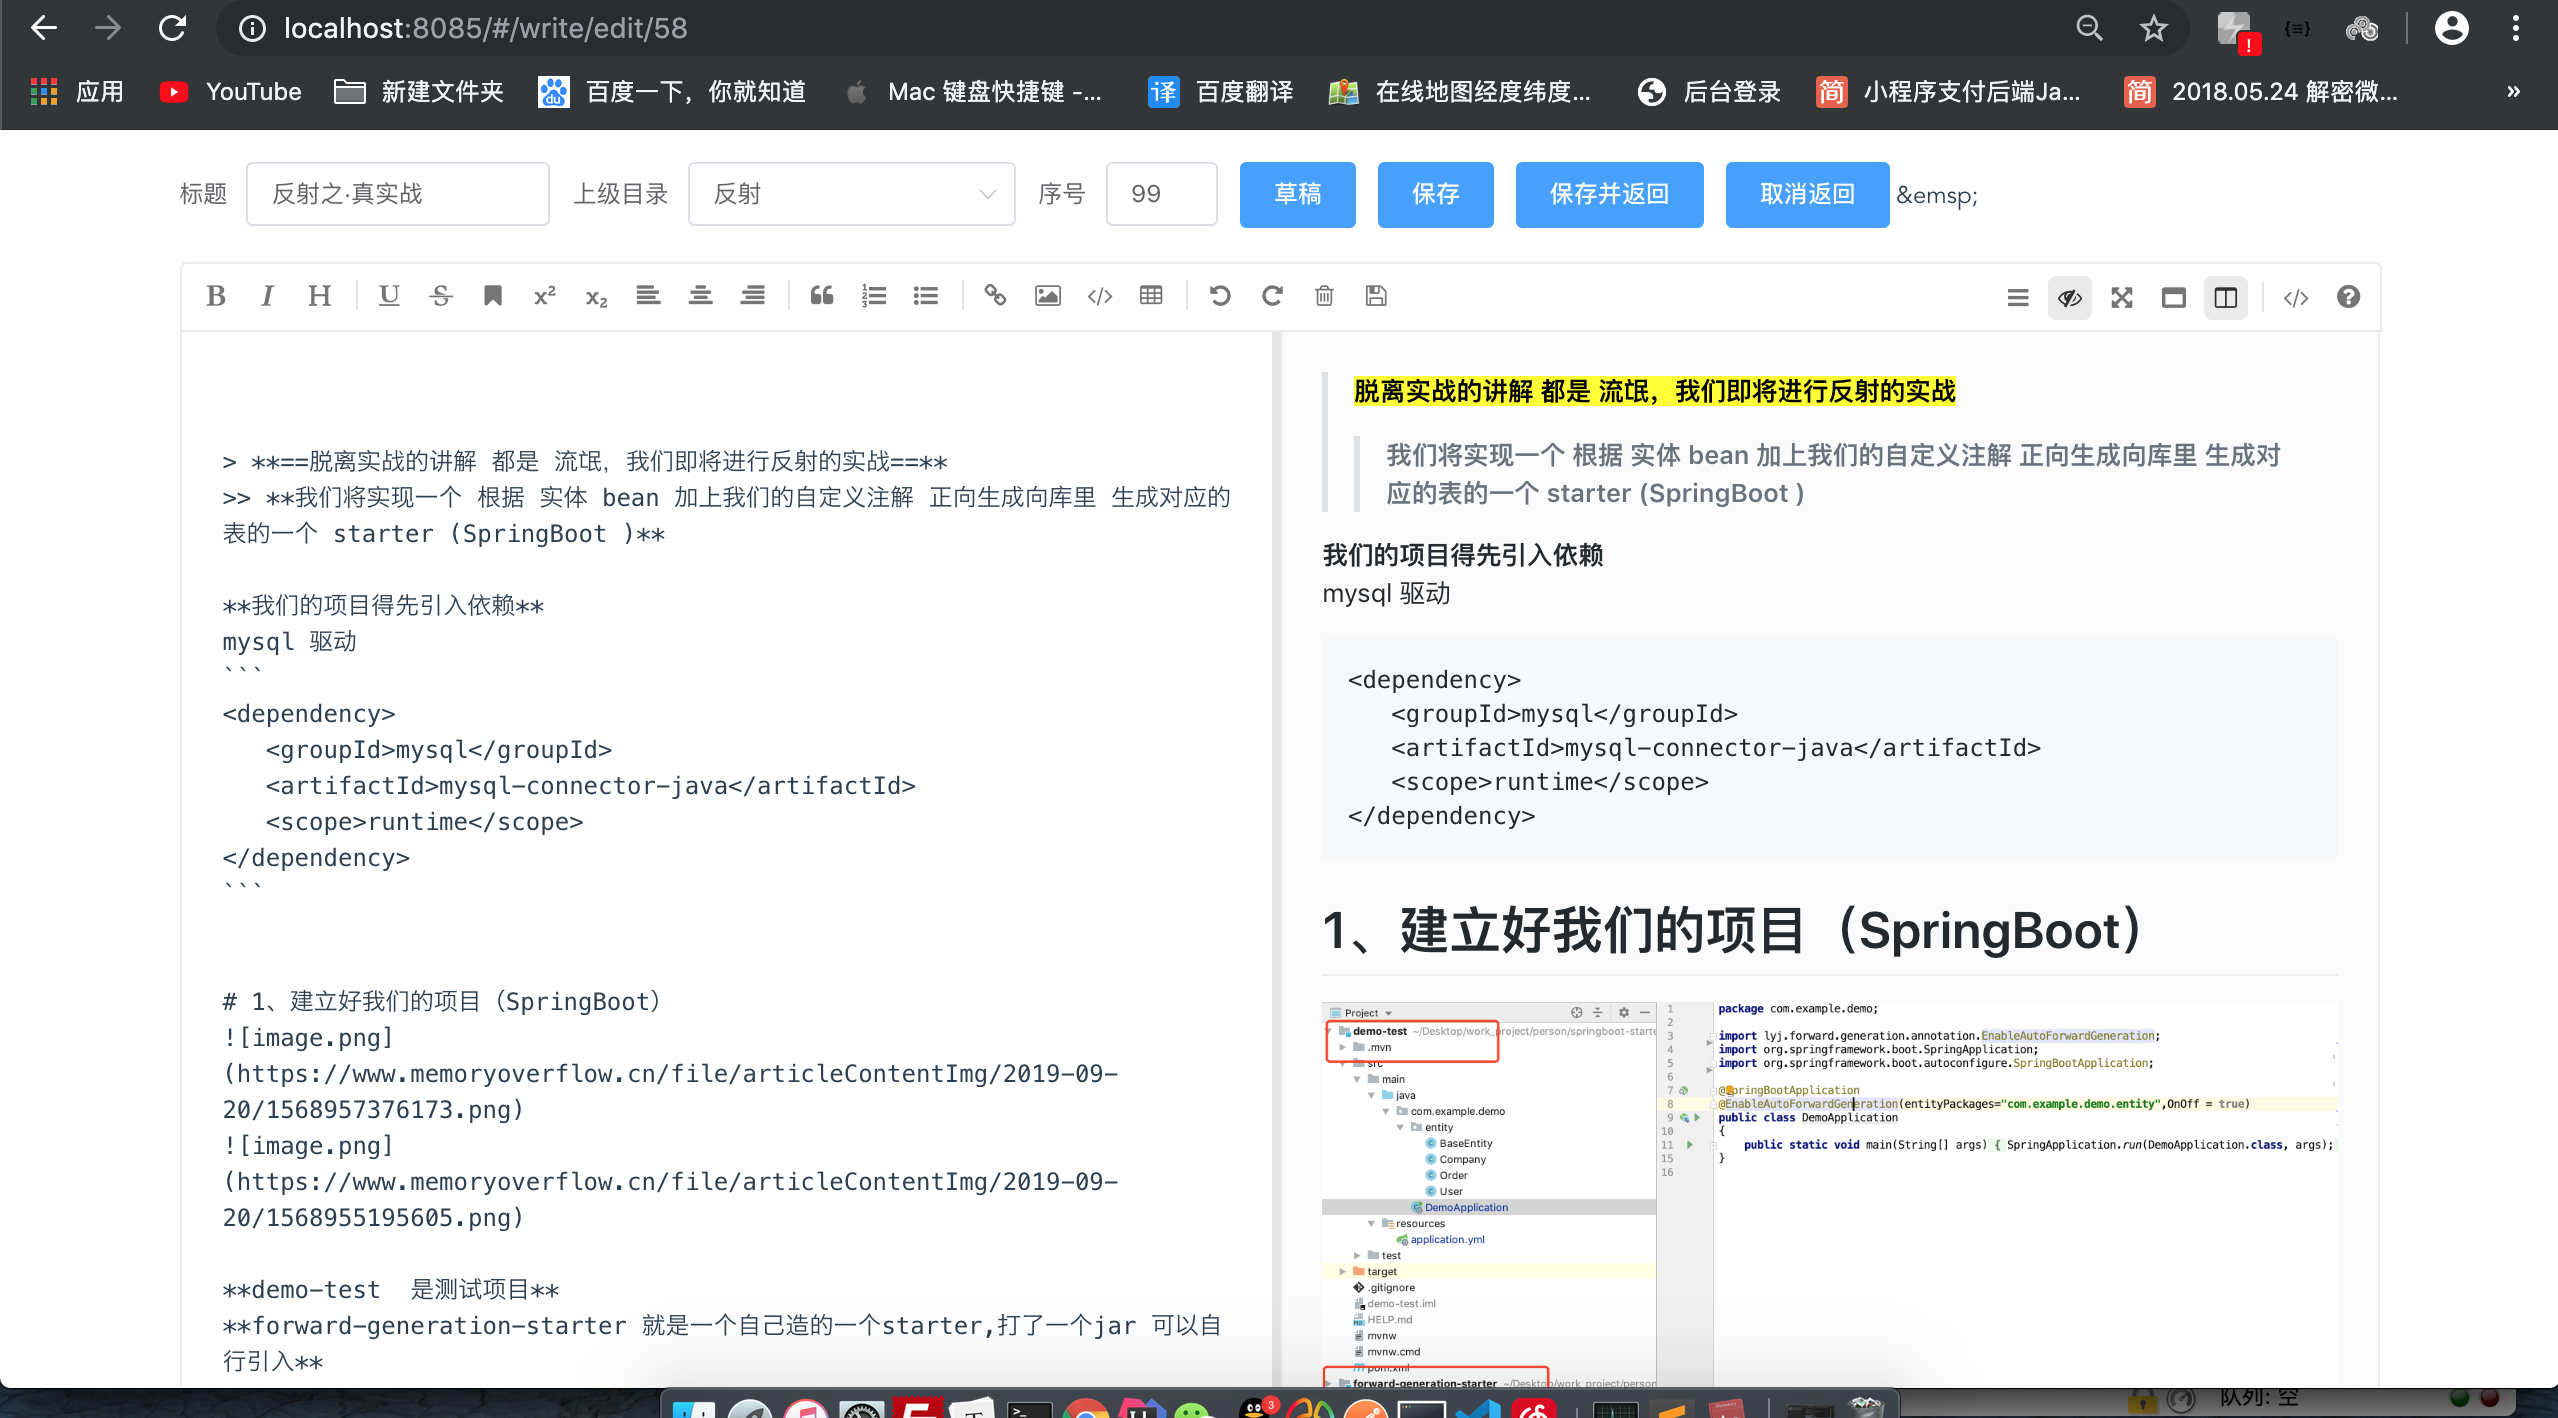2558x1418 pixels.
Task: Select the Italic formatting icon
Action: 267,295
